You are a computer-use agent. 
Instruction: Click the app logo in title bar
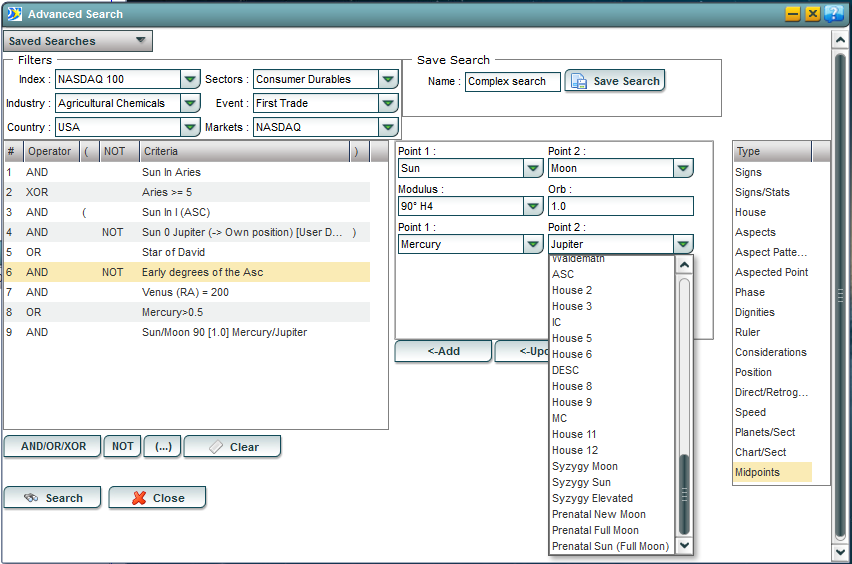14,14
